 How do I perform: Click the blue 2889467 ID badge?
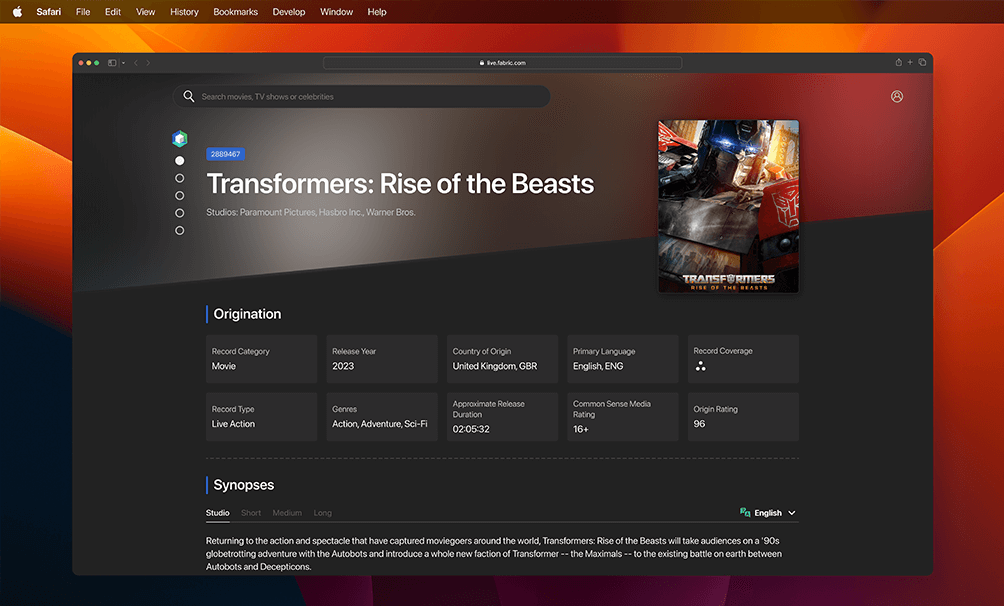pos(225,154)
